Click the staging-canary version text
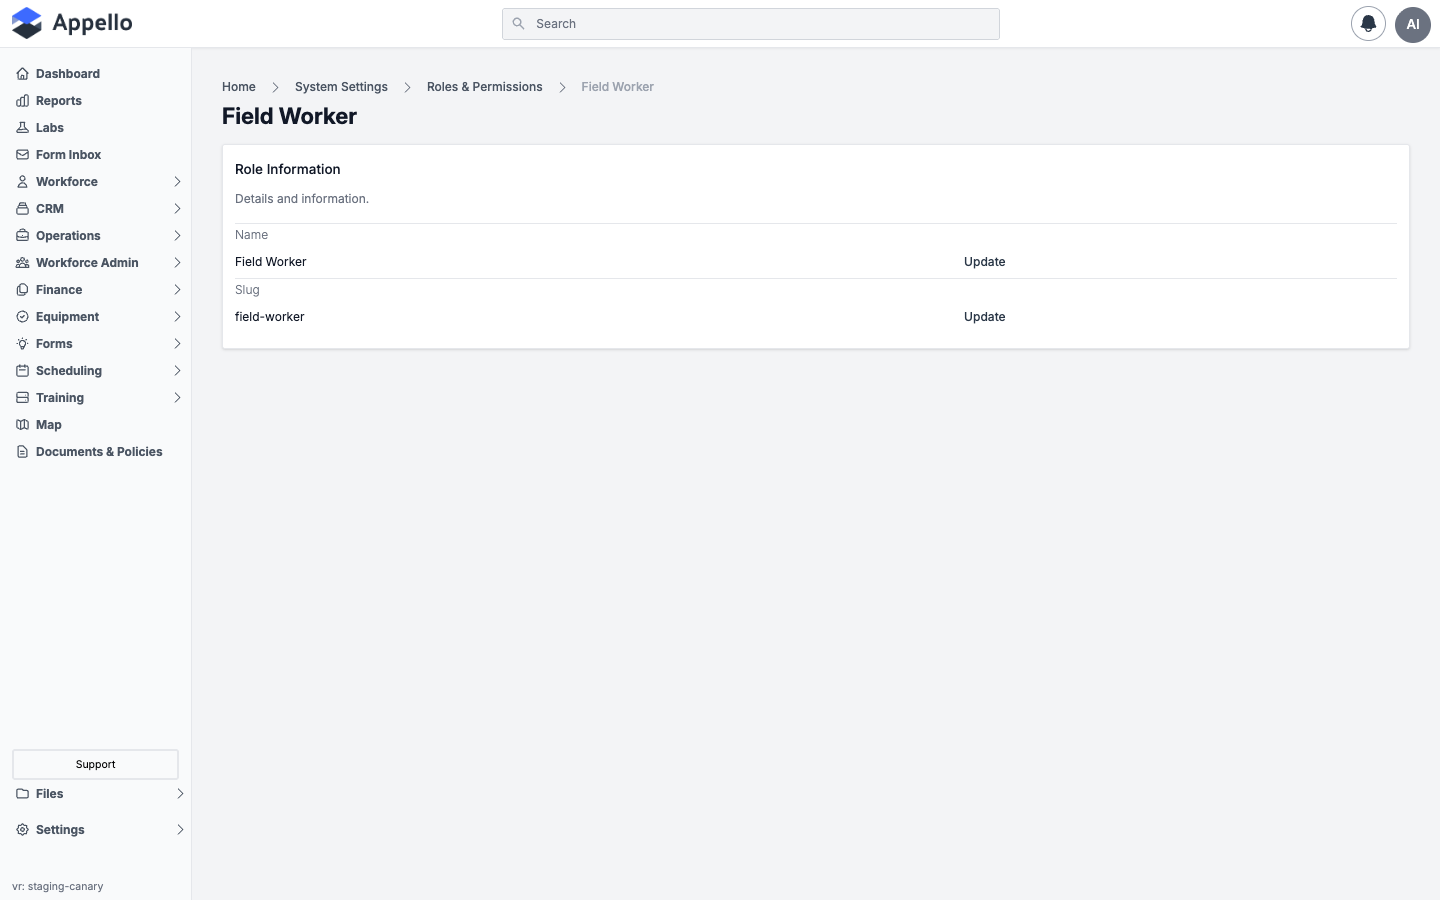This screenshot has width=1440, height=918. tap(58, 887)
